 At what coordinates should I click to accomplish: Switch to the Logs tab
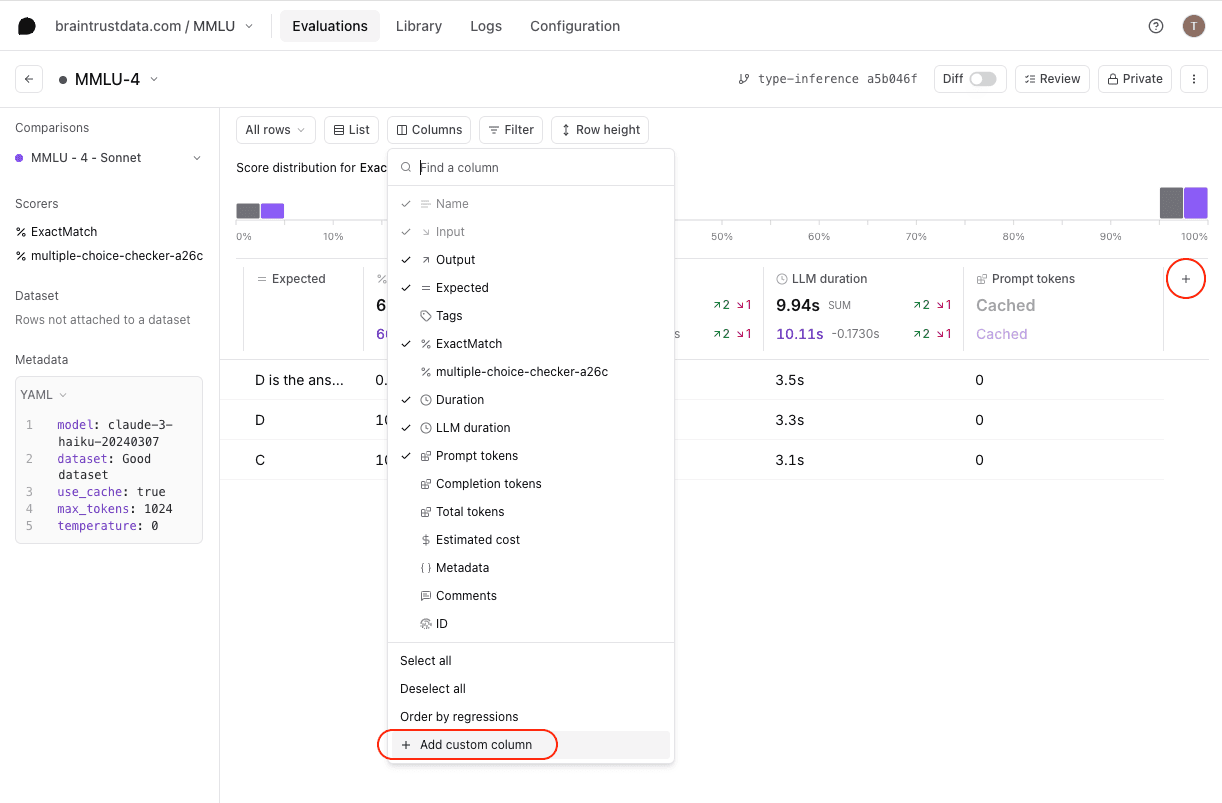(x=485, y=26)
